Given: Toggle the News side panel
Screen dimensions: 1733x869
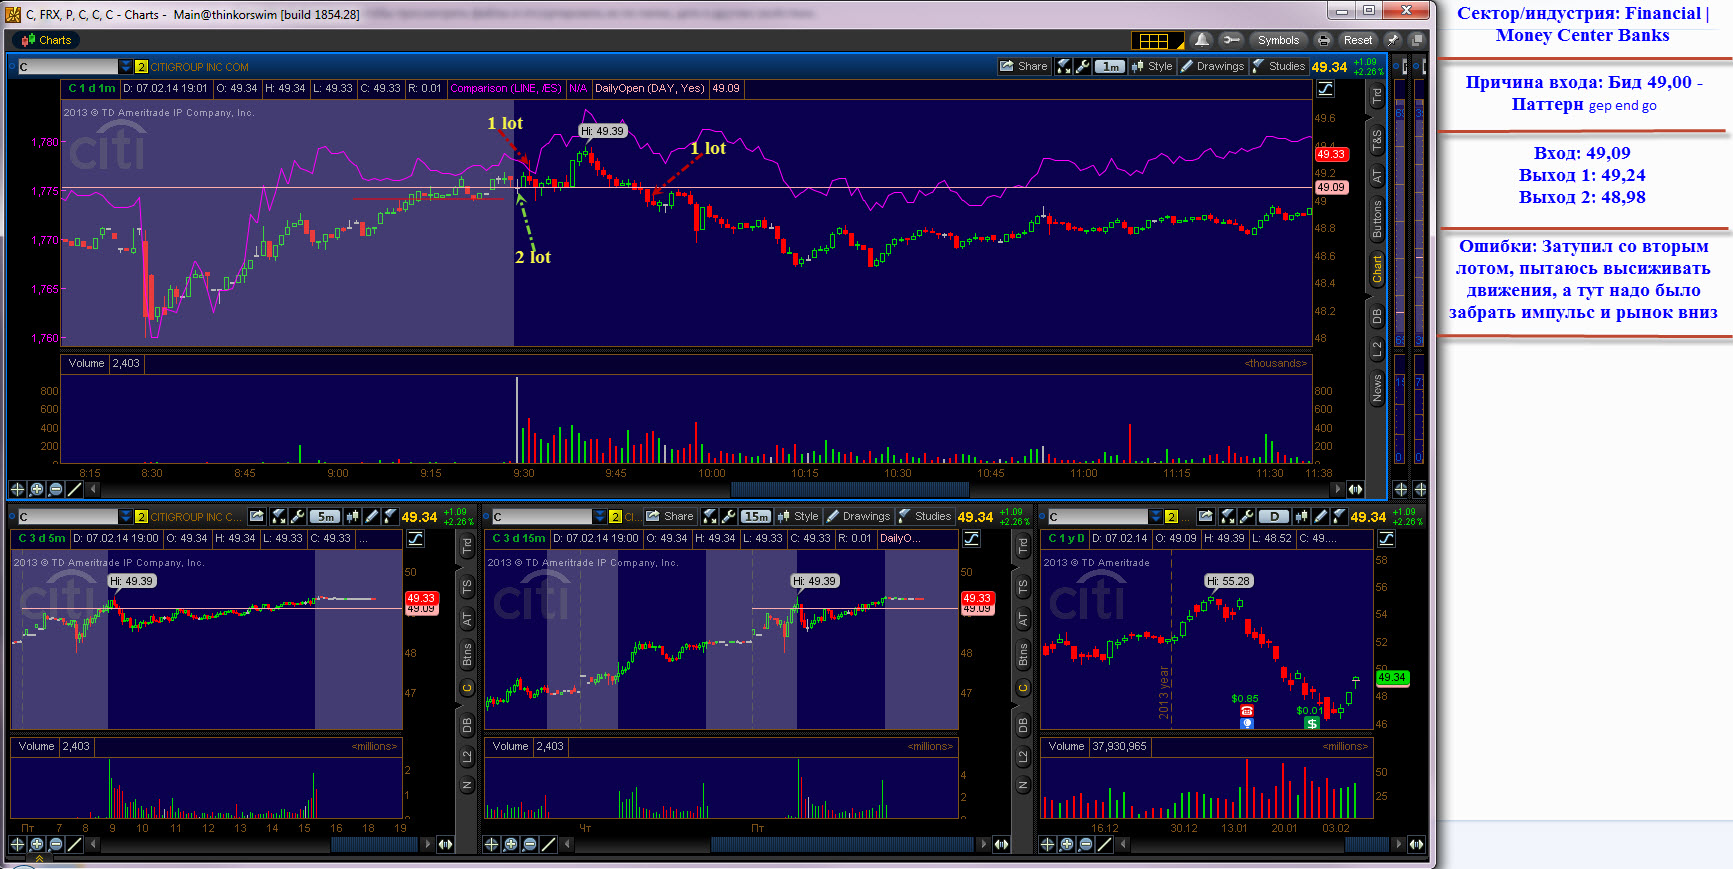Looking at the screenshot, I should [x=1377, y=388].
